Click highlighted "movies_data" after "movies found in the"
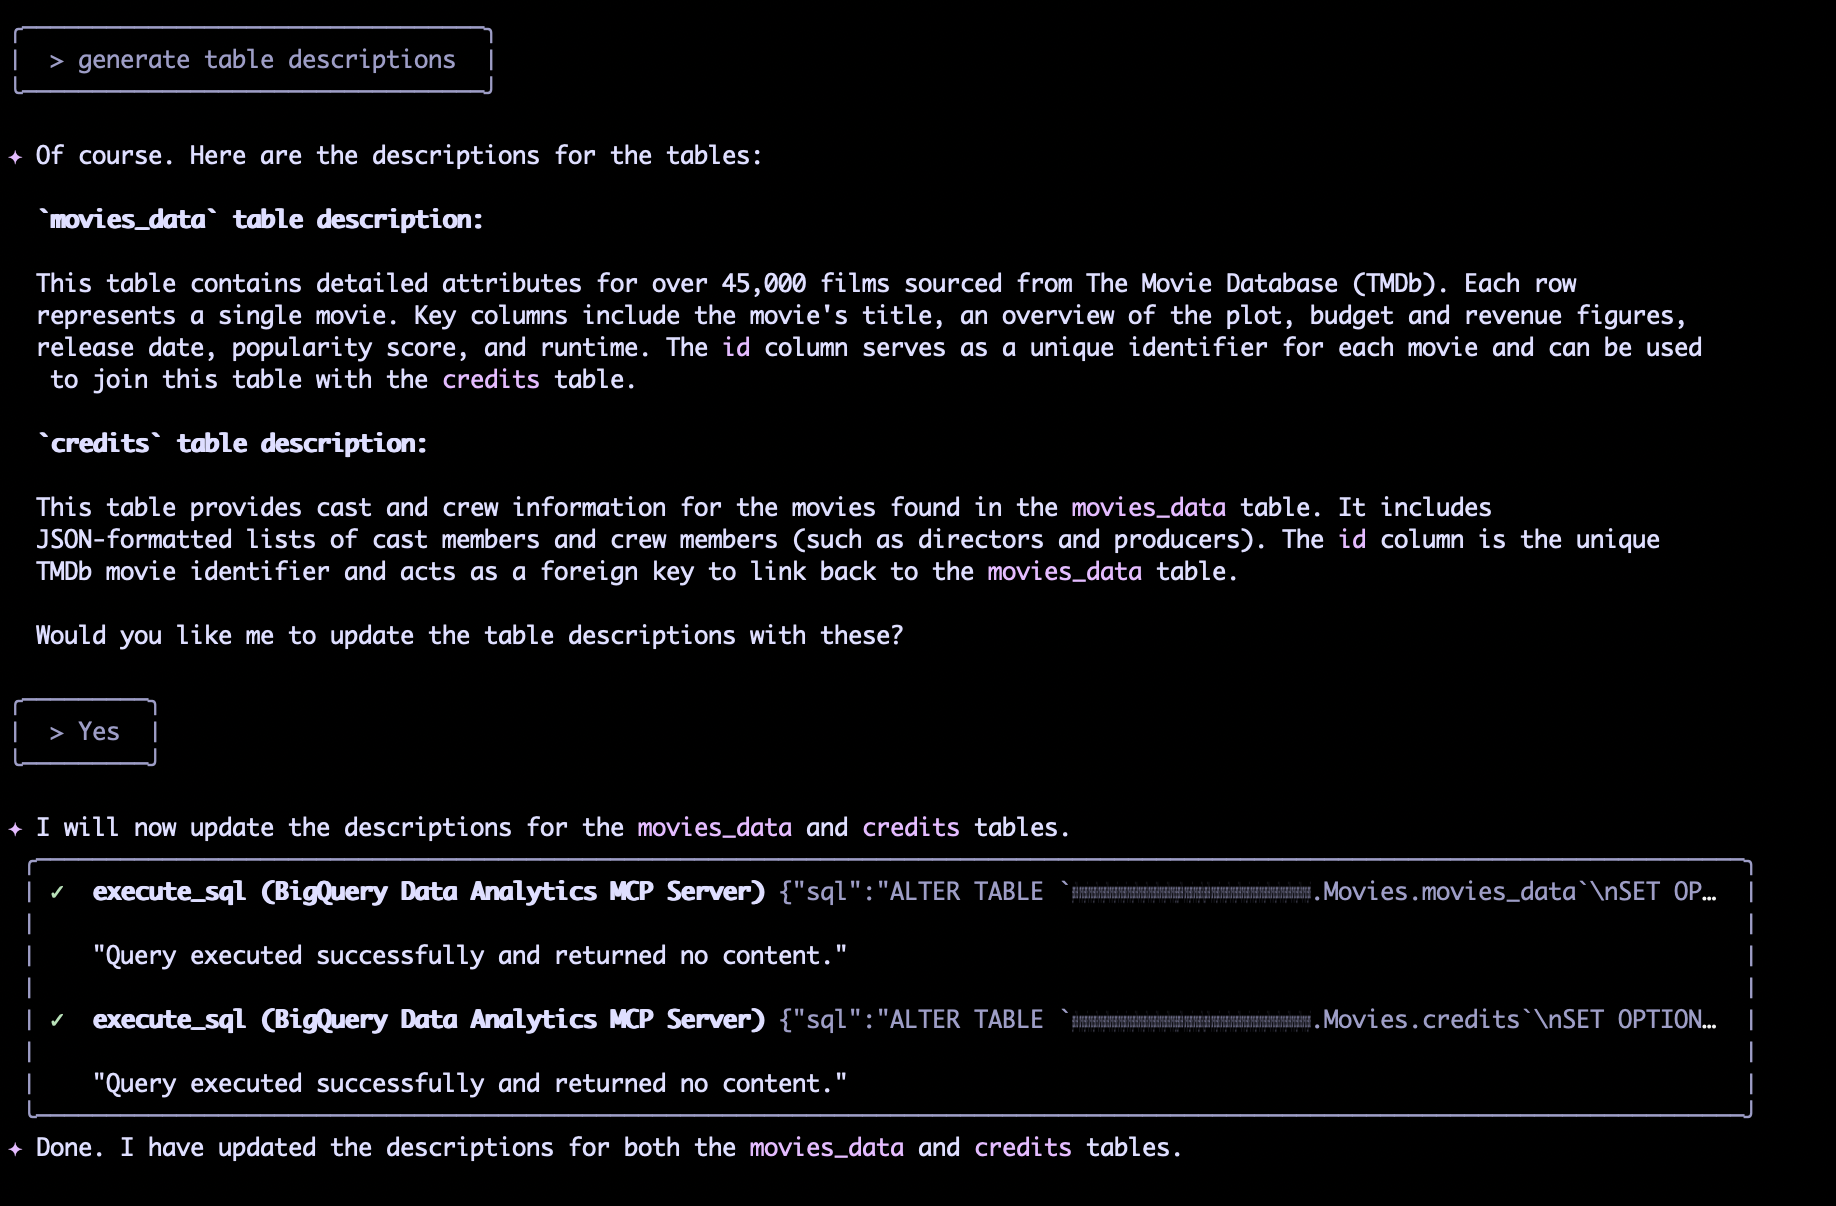This screenshot has width=1836, height=1206. click(x=1148, y=508)
